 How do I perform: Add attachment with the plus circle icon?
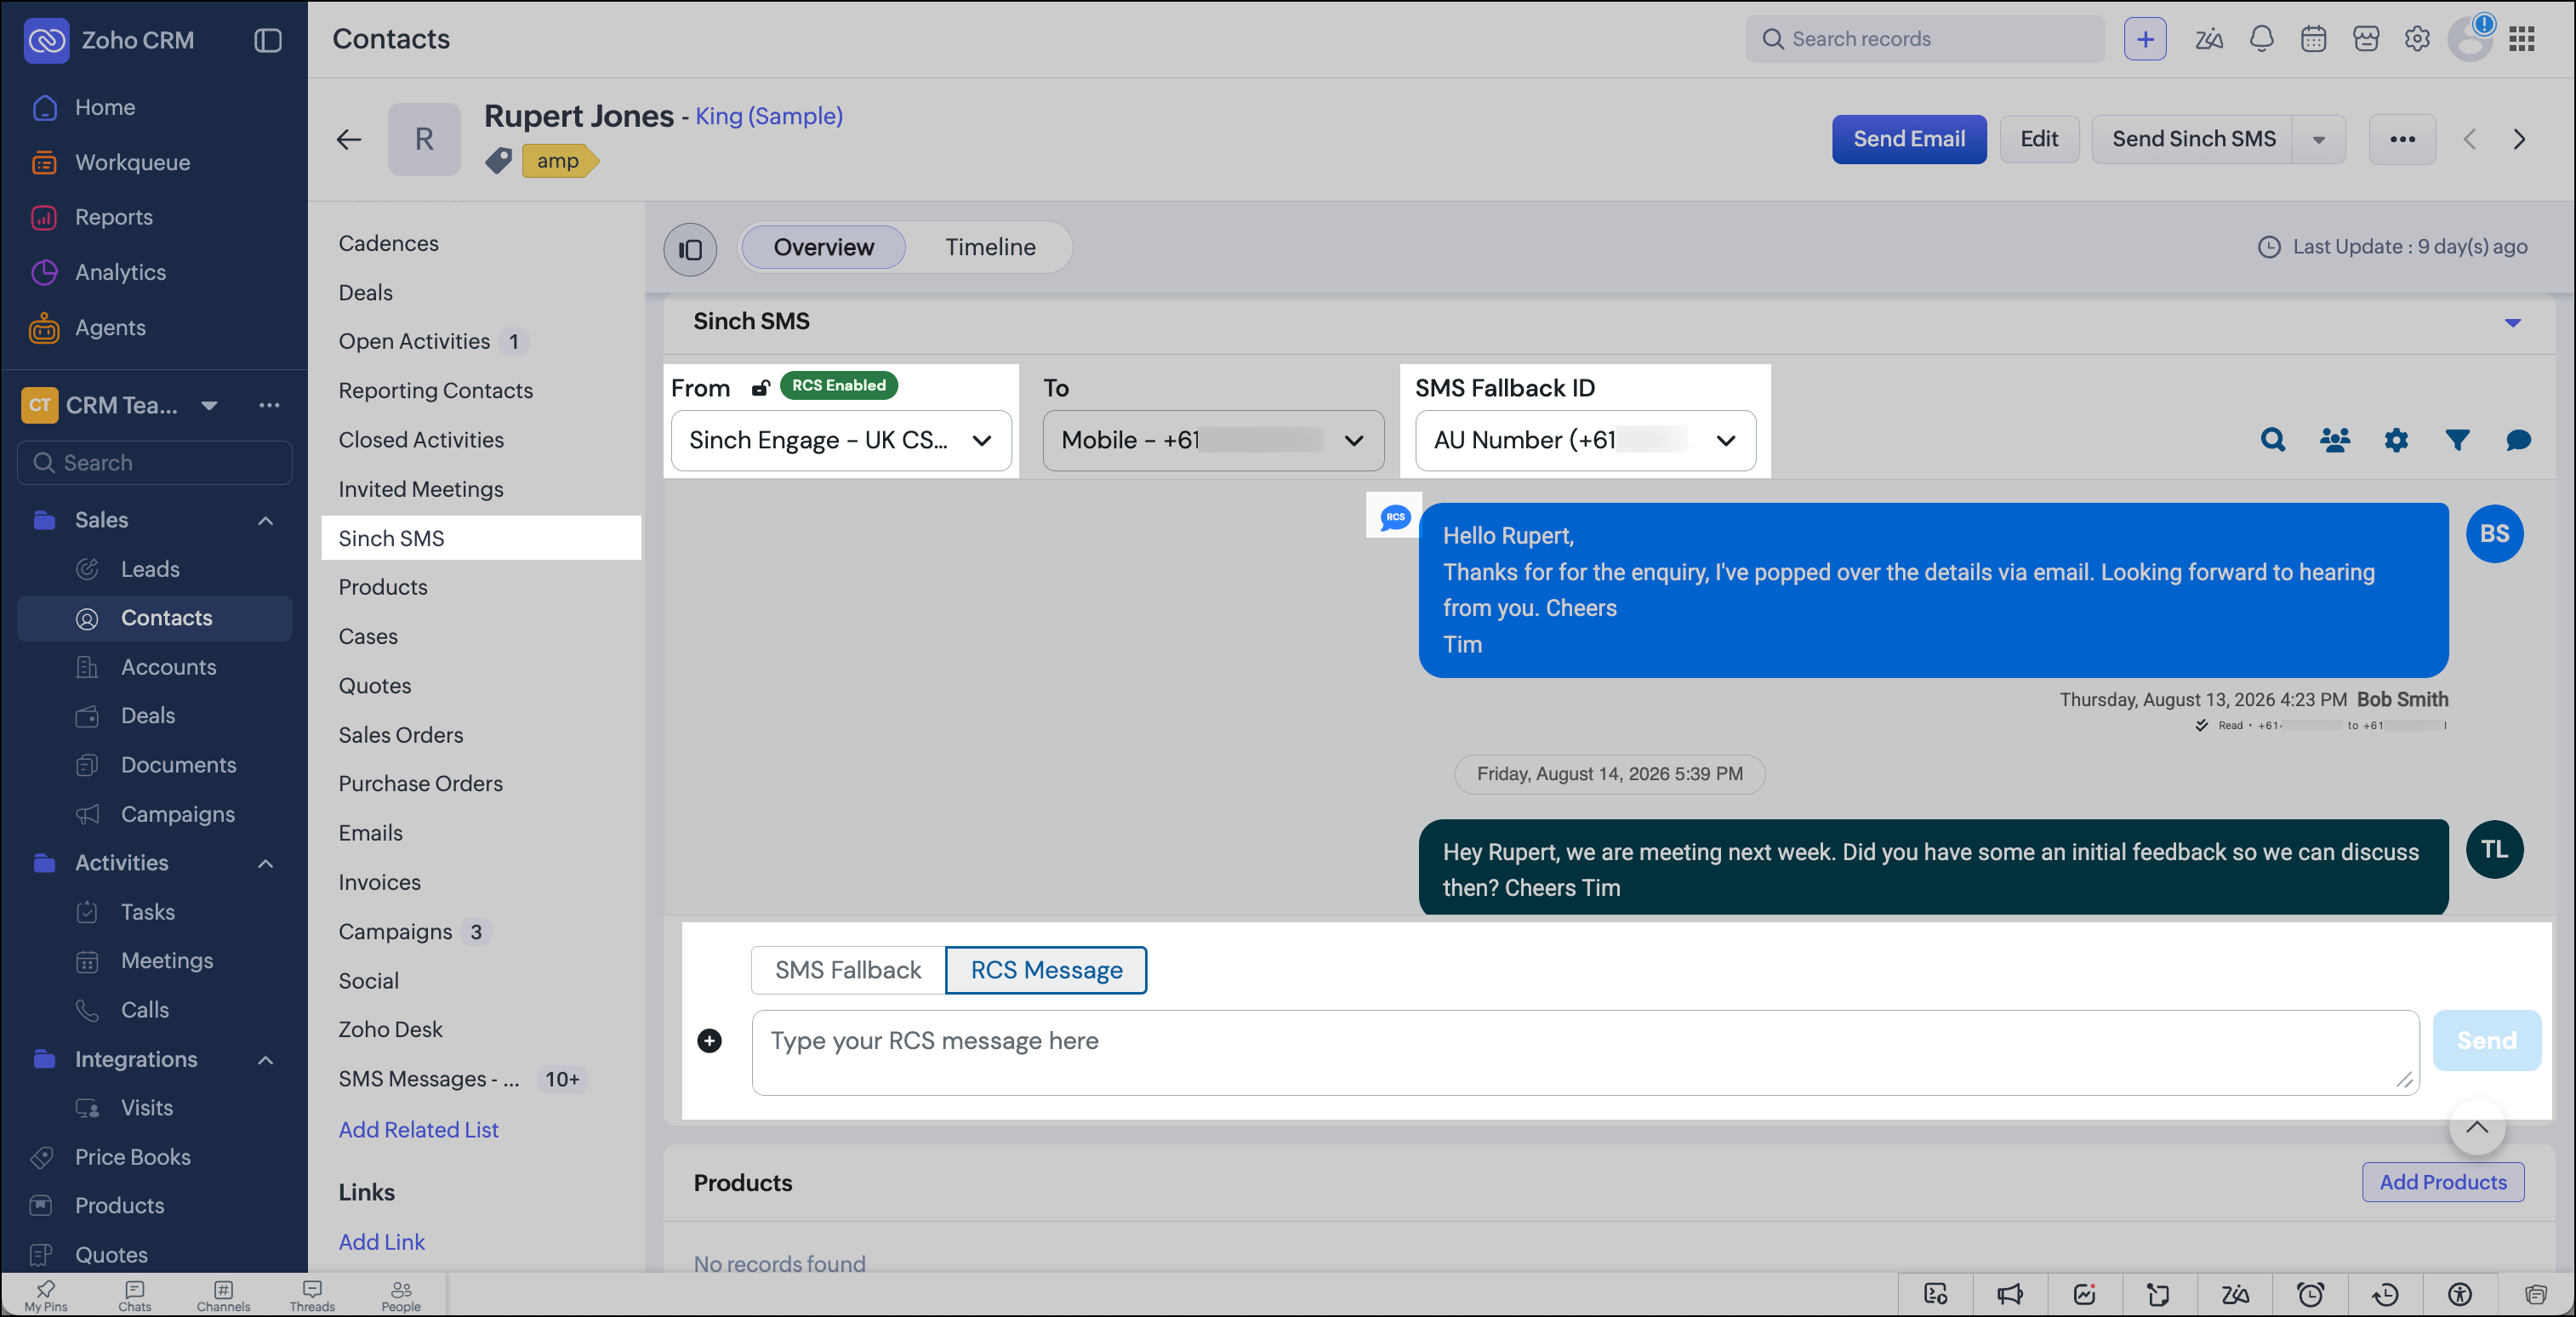(709, 1041)
